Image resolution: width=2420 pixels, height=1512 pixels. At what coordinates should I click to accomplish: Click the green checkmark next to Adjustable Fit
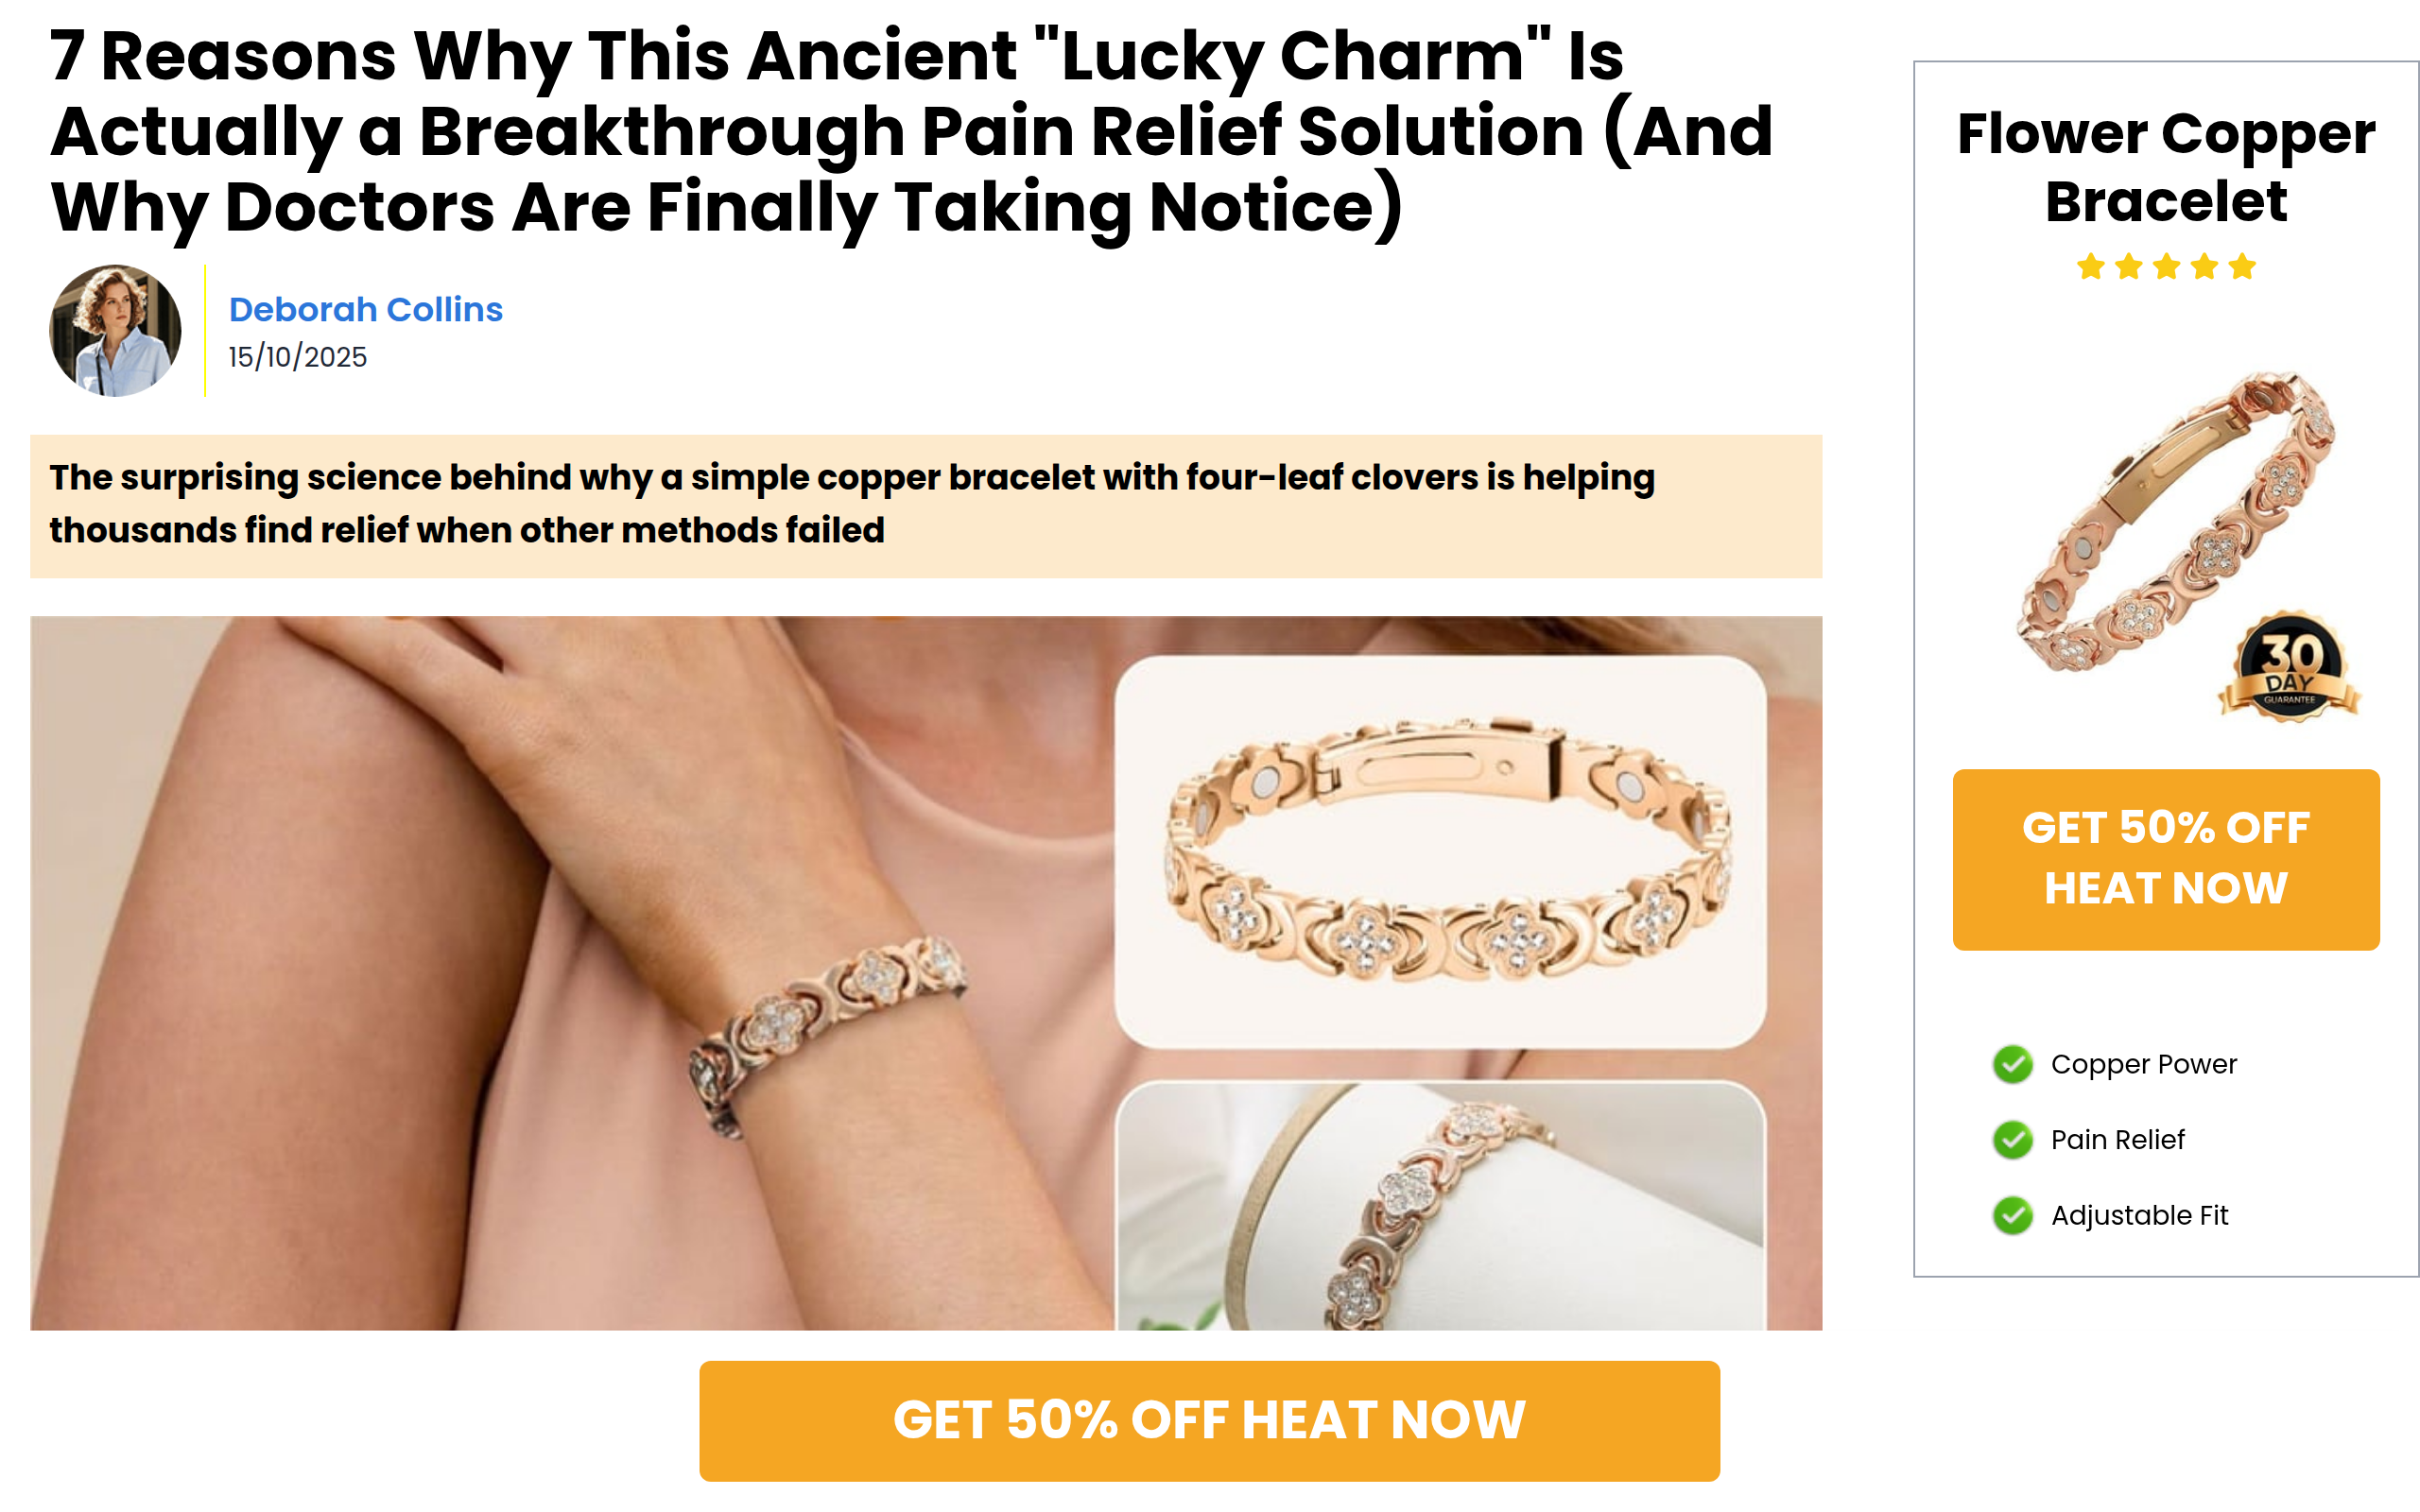tap(2012, 1215)
